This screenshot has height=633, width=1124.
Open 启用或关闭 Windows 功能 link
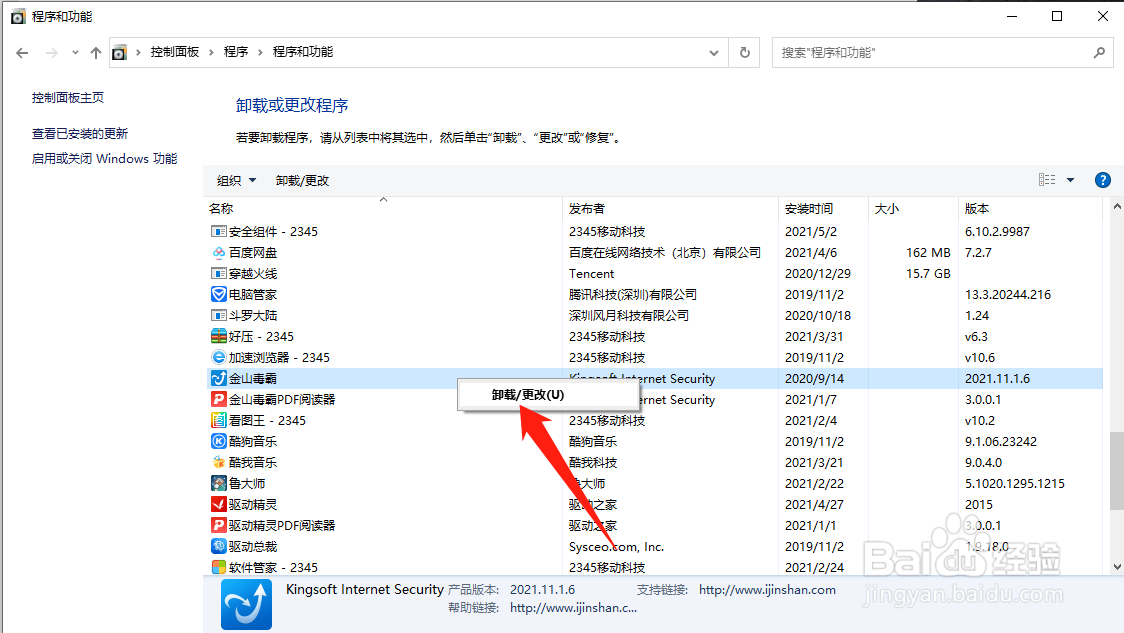coord(105,158)
